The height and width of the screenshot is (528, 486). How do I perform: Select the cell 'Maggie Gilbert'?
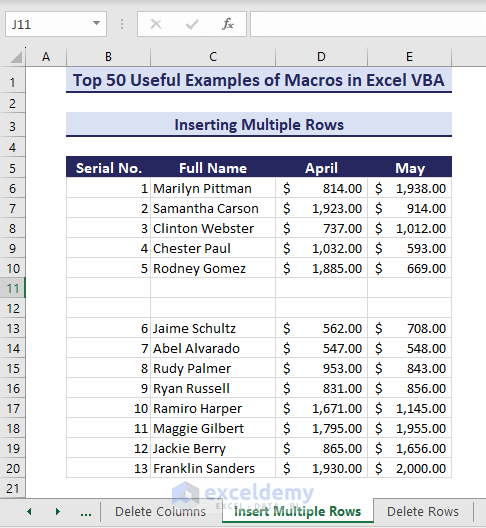pos(213,428)
